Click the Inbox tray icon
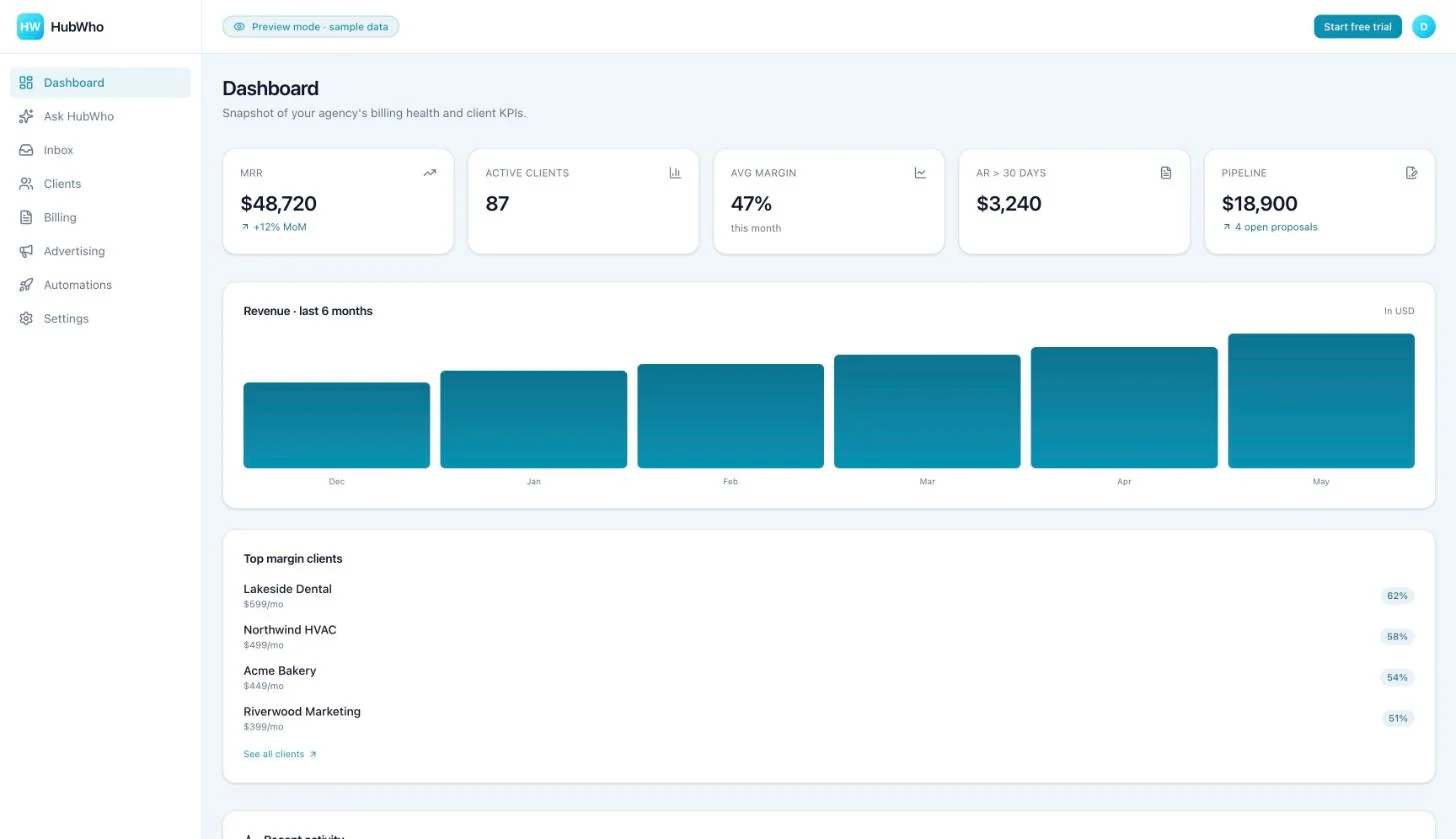This screenshot has width=1456, height=839. (x=26, y=150)
